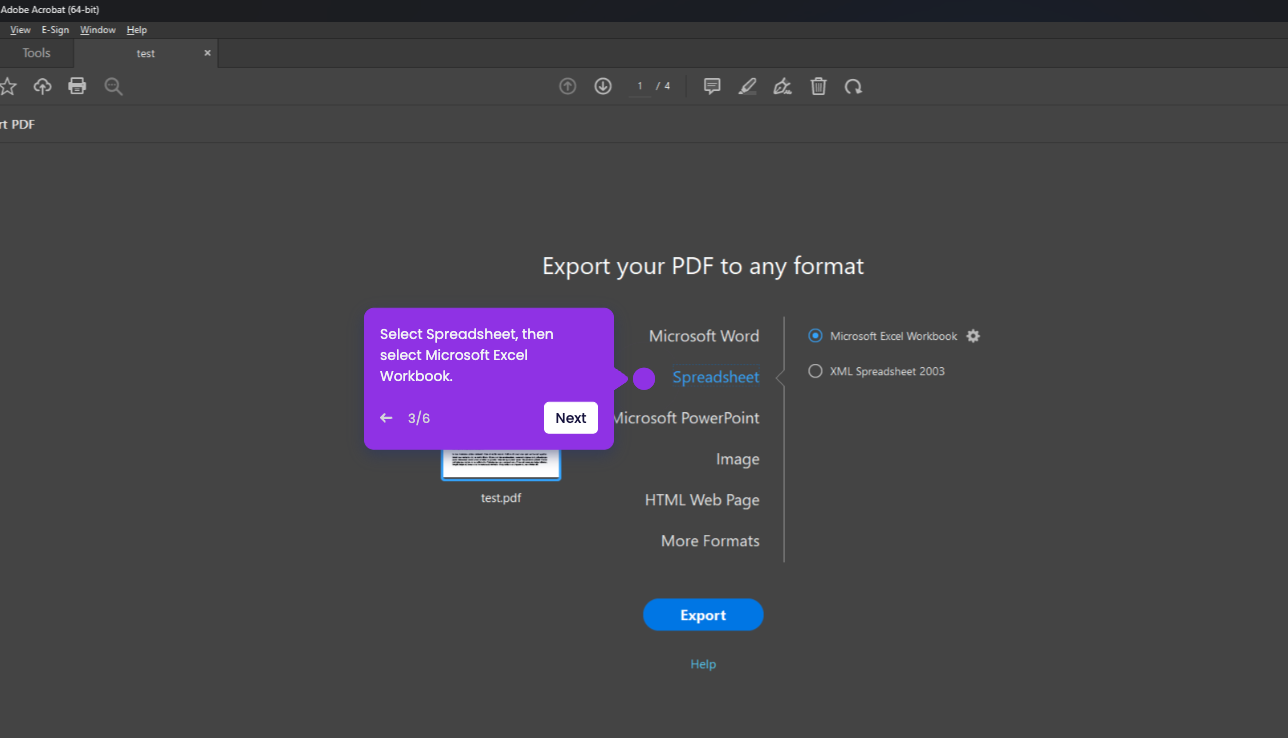Choose Image export format
The image size is (1288, 738).
pos(738,459)
